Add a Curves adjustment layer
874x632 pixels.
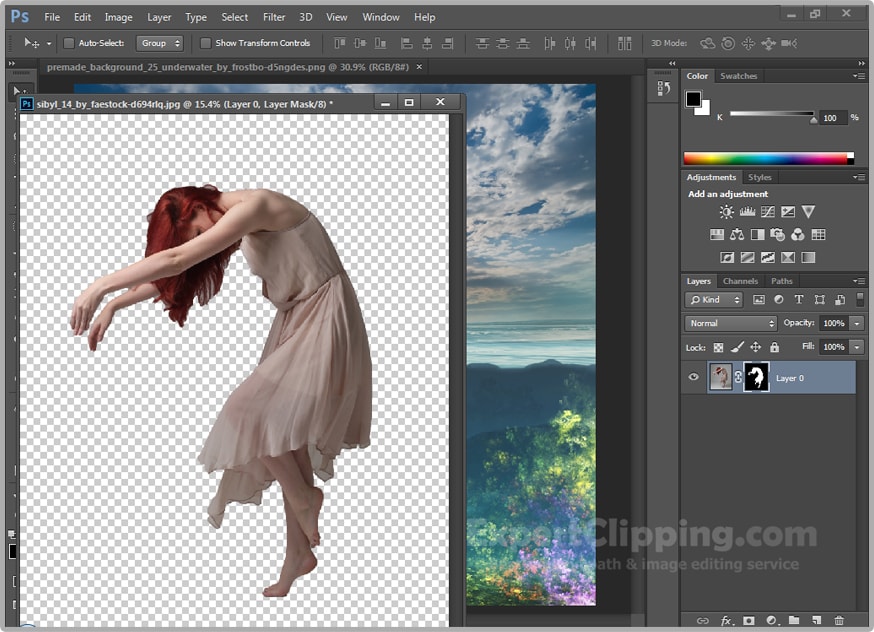coord(767,212)
